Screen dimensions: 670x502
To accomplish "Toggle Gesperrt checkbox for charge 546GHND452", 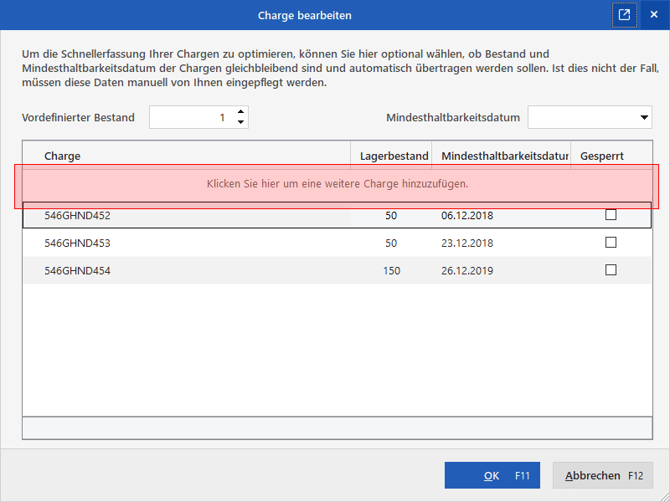I will click(611, 214).
